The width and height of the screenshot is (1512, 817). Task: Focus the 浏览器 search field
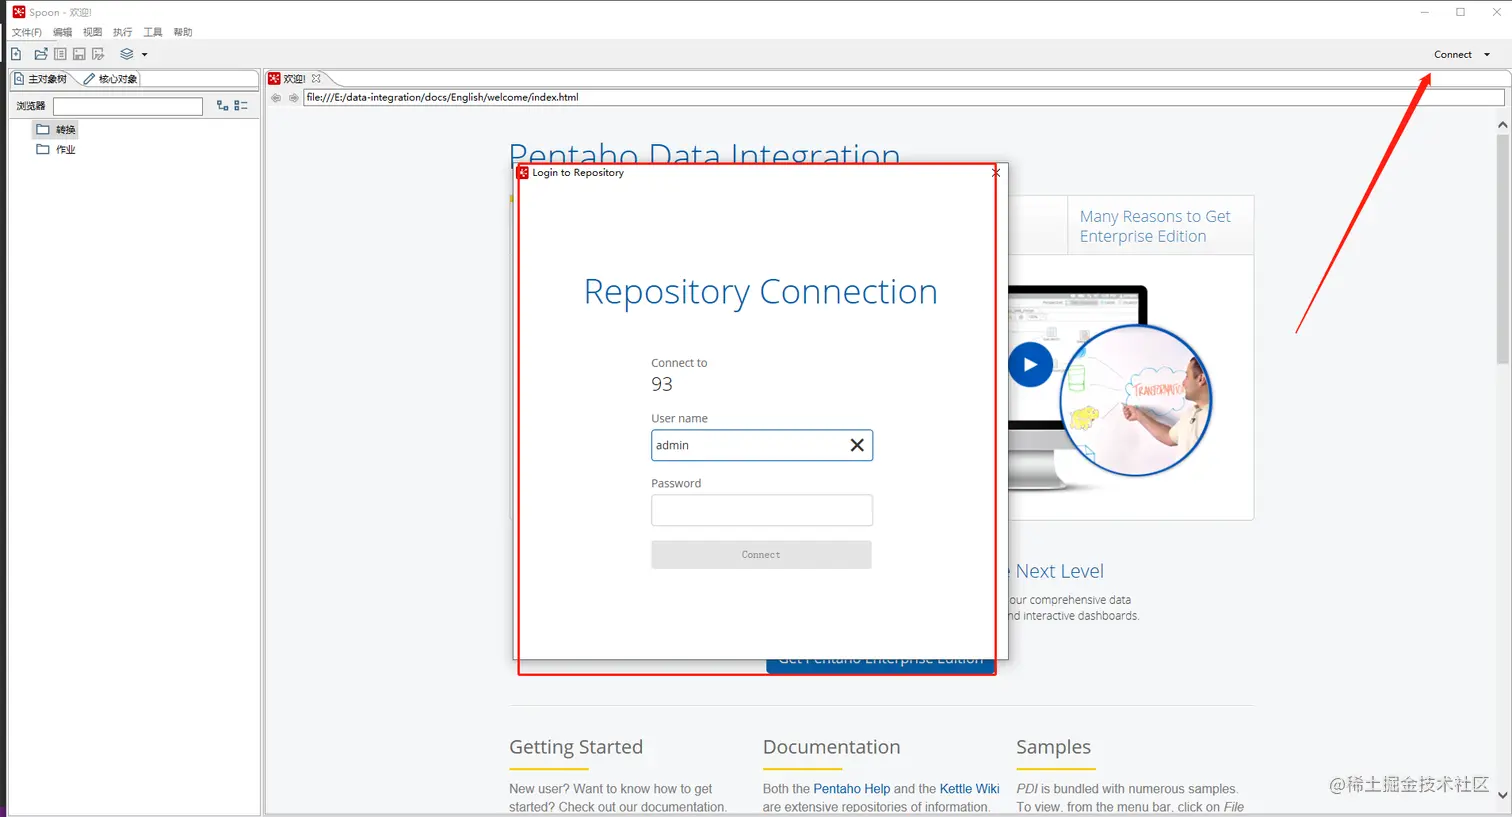click(x=128, y=106)
